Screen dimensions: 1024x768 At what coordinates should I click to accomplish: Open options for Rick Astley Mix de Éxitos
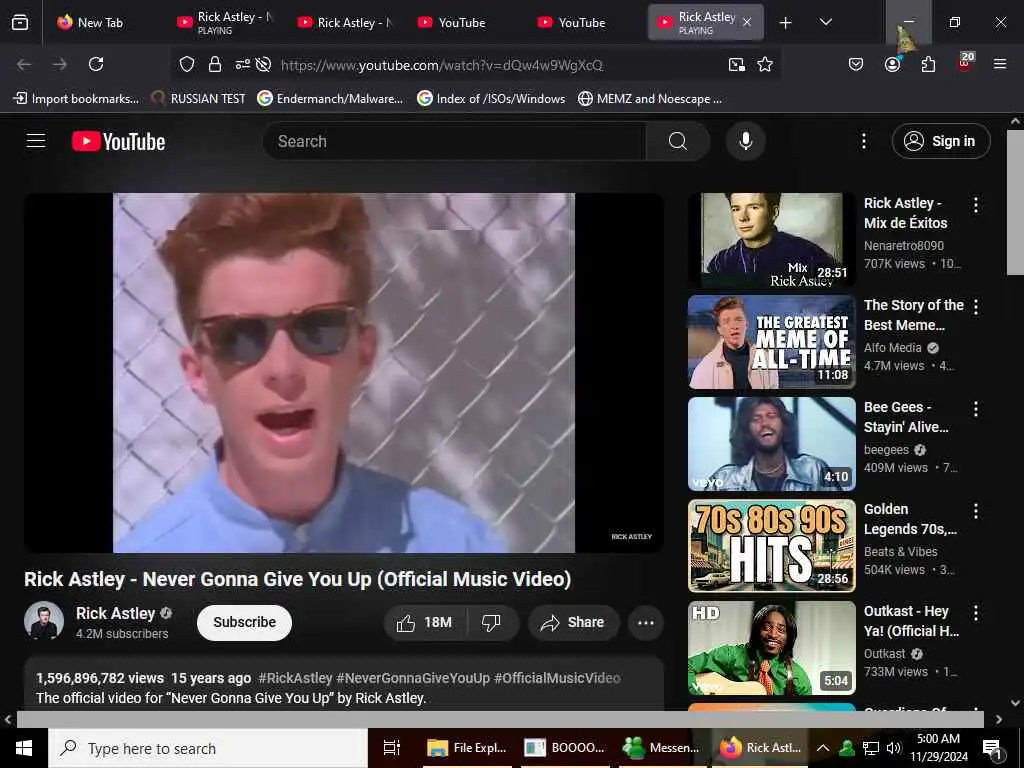pyautogui.click(x=976, y=205)
